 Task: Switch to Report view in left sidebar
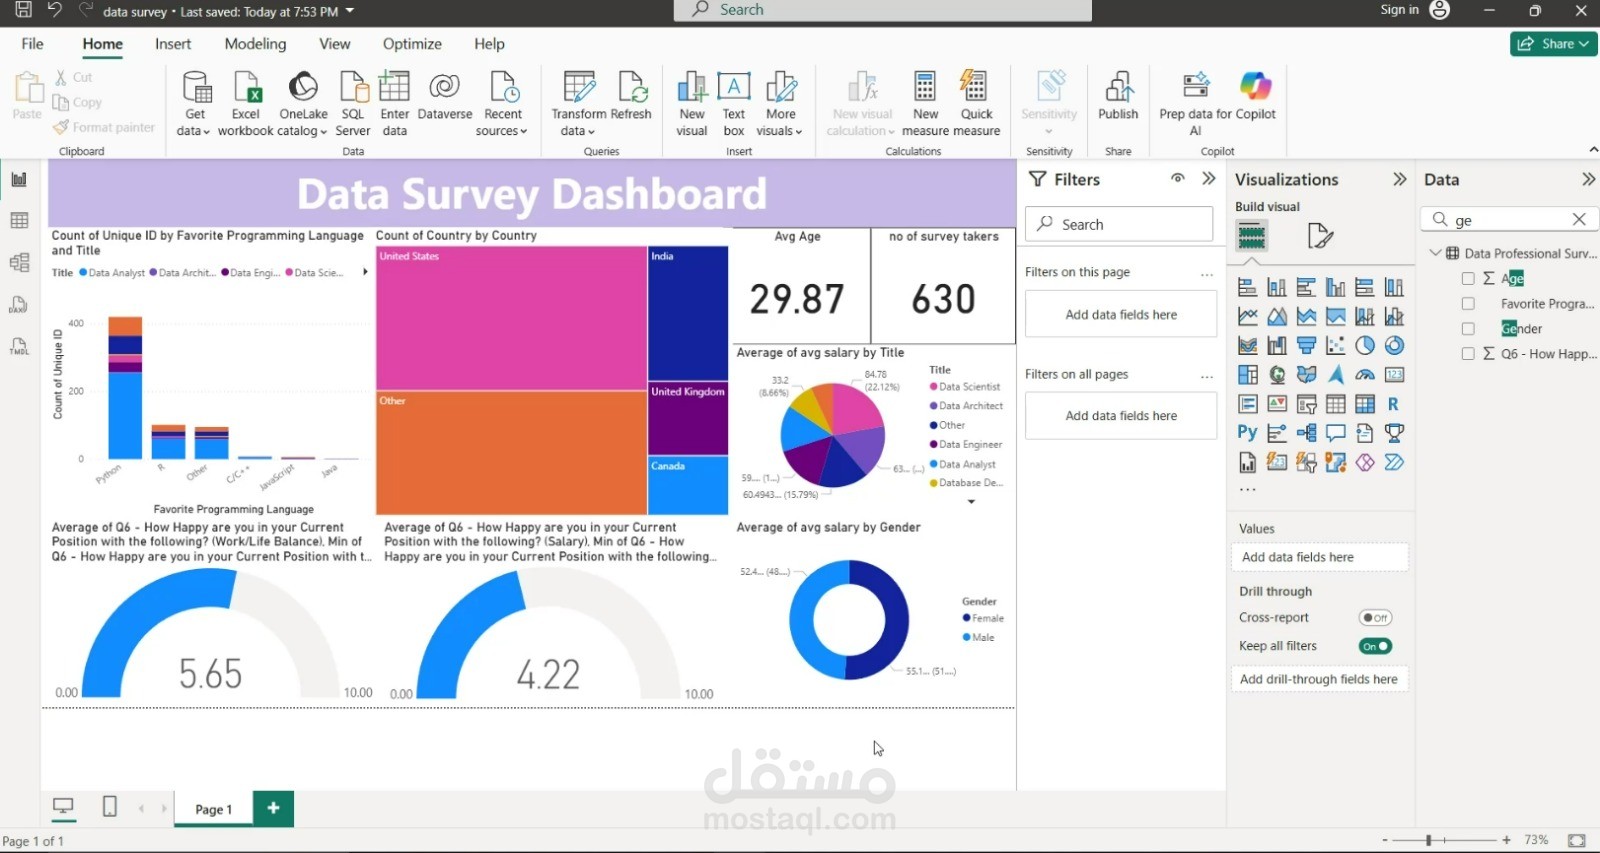pos(19,179)
